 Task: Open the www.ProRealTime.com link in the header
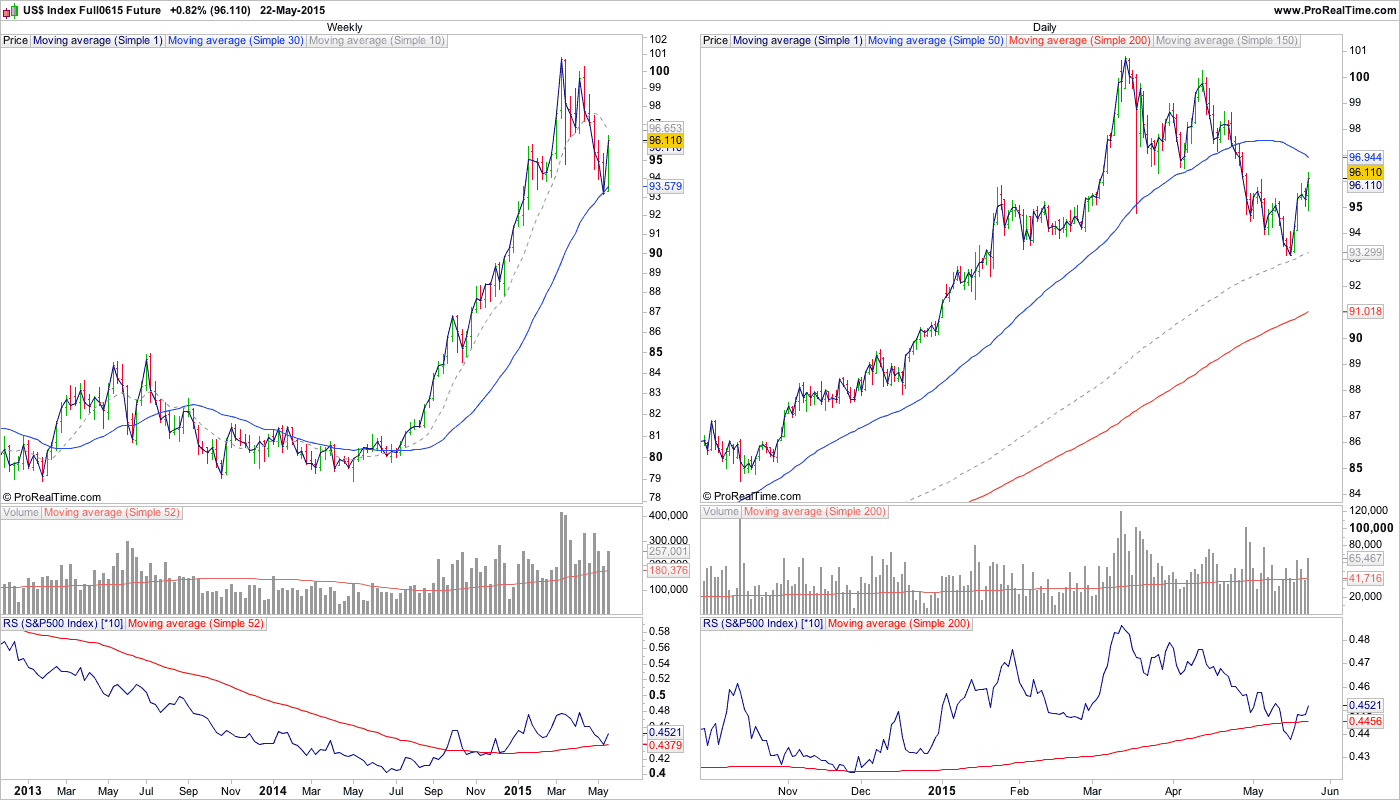1334,9
